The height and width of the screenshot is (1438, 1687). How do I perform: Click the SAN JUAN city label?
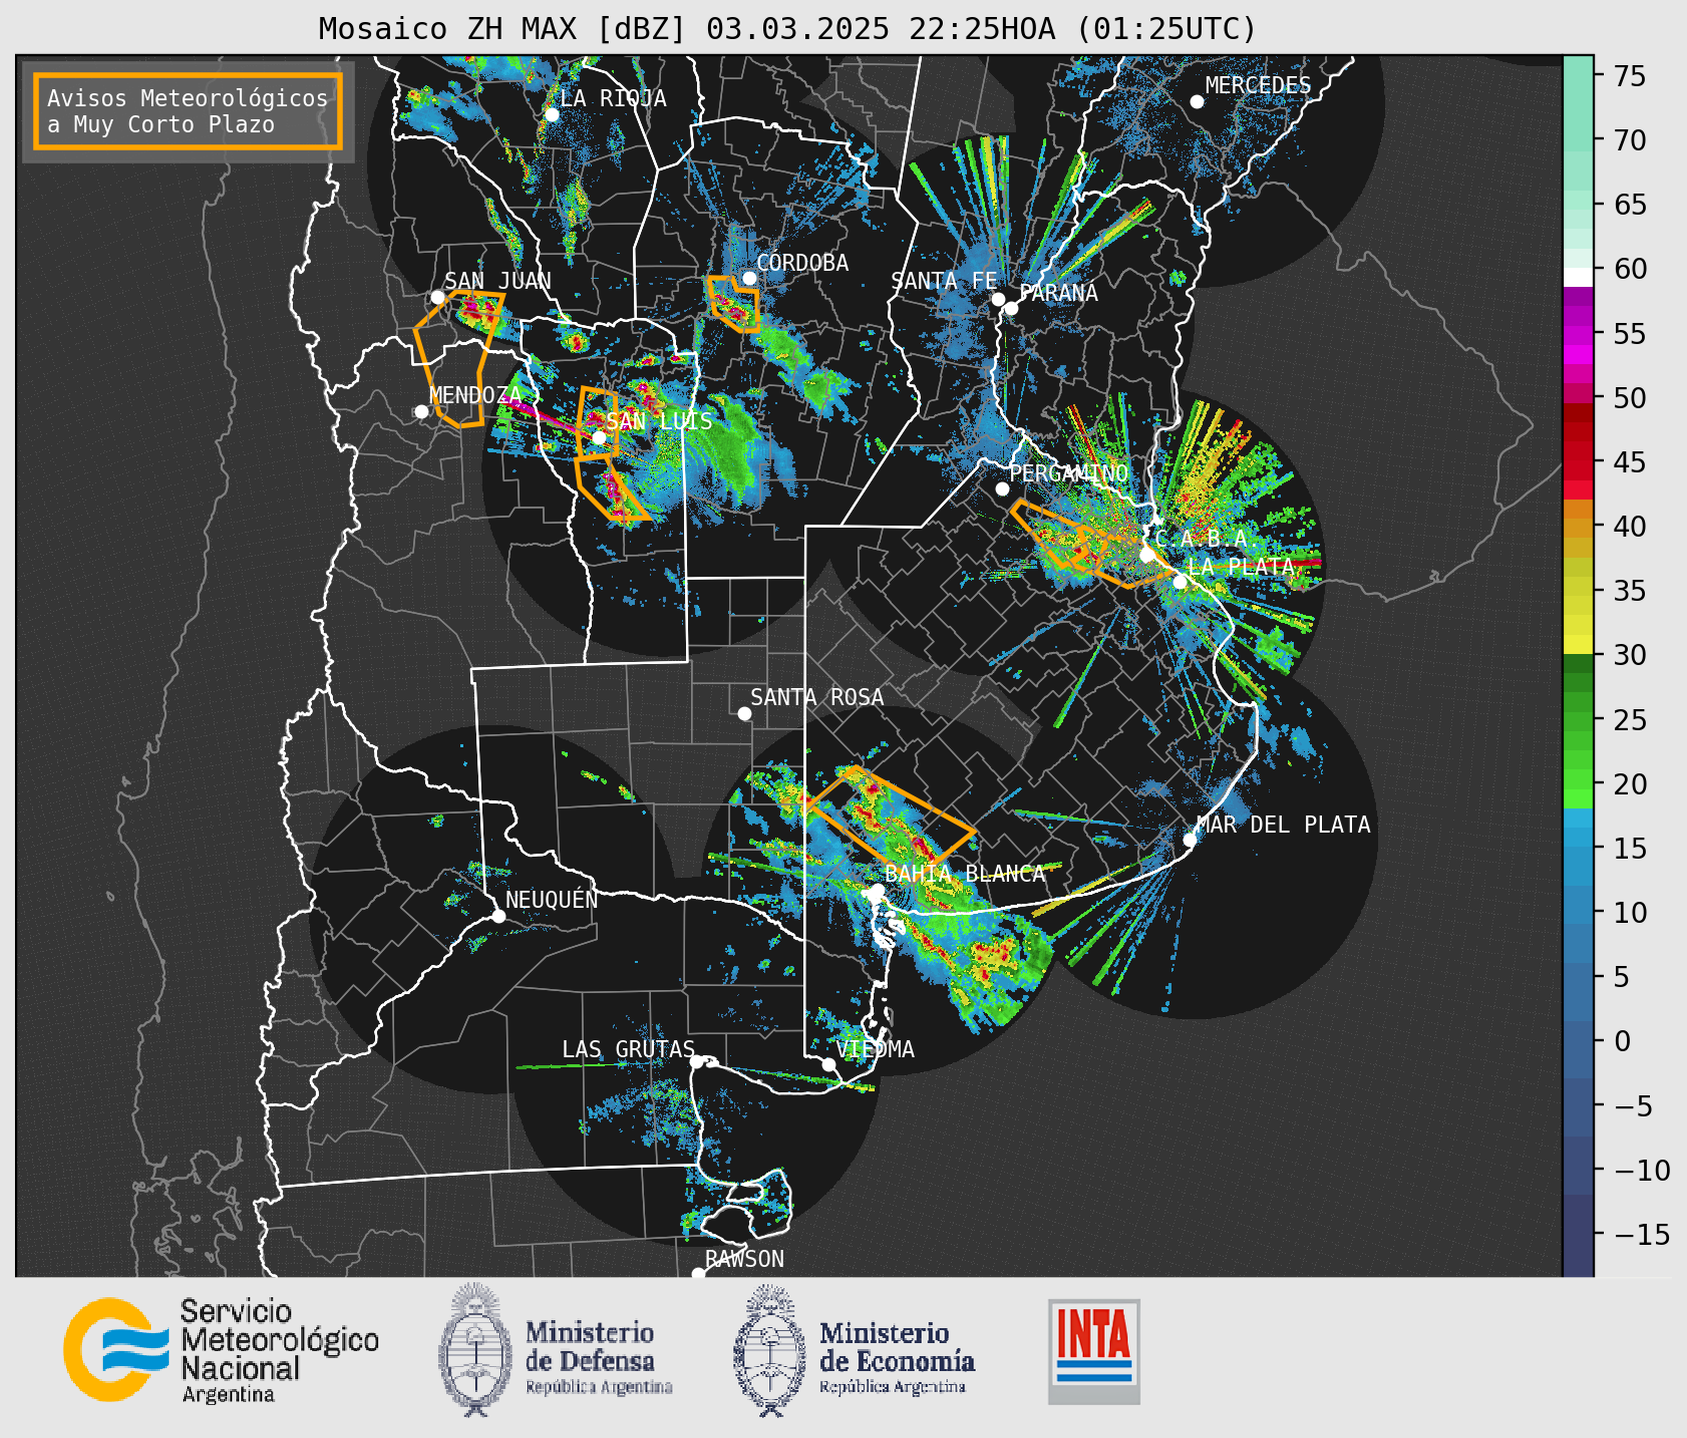(x=498, y=281)
